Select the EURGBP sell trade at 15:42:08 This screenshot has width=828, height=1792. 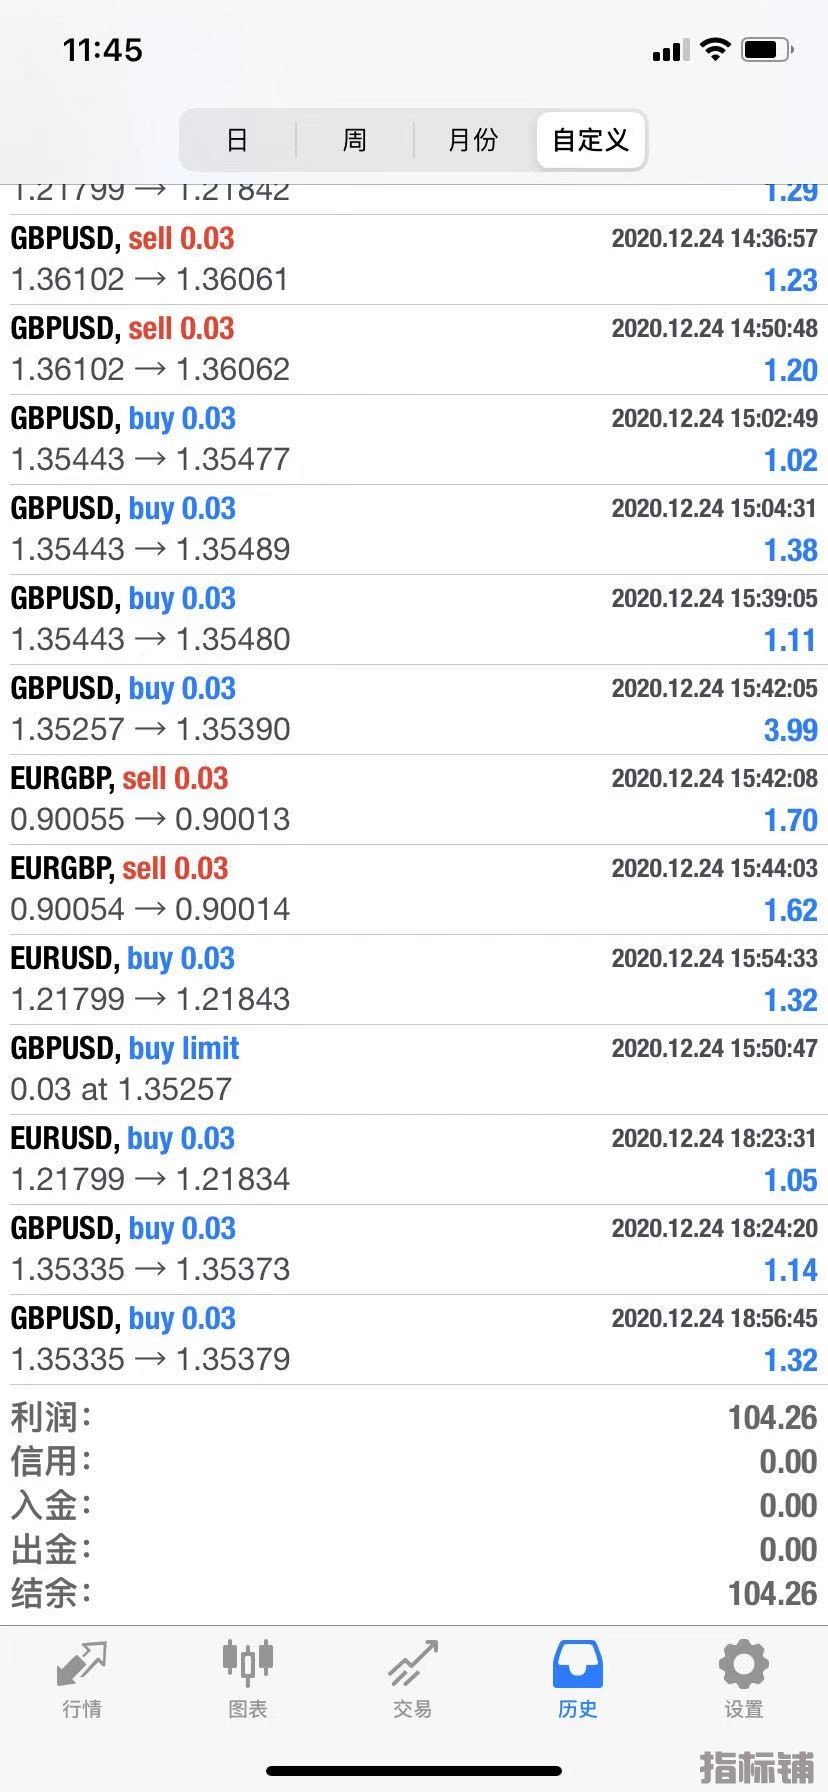point(414,799)
